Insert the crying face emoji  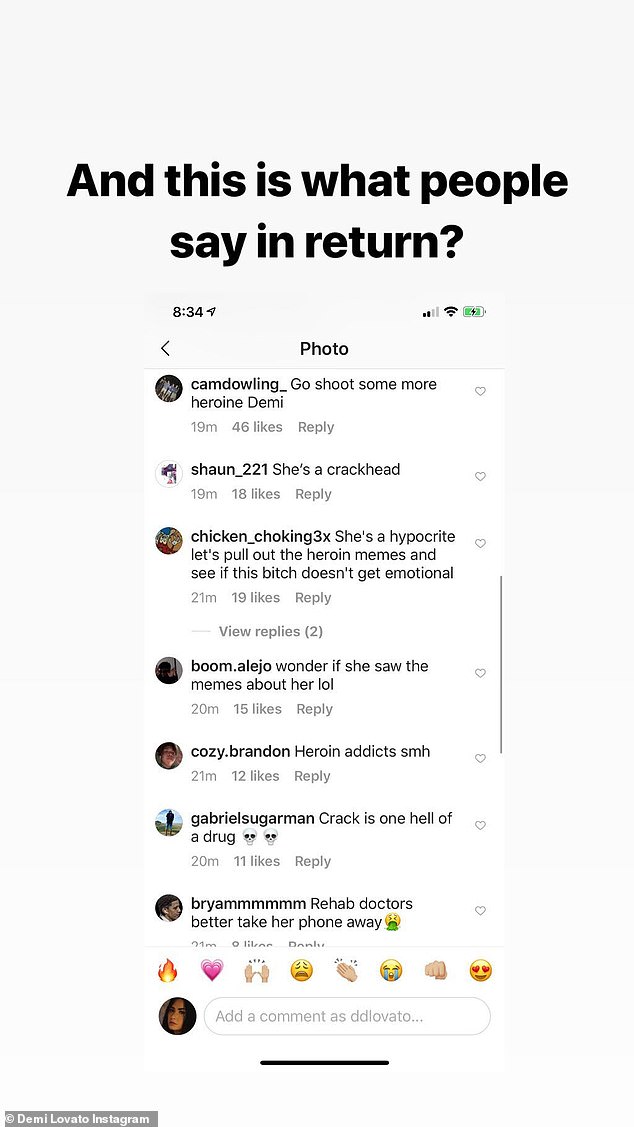(x=391, y=970)
